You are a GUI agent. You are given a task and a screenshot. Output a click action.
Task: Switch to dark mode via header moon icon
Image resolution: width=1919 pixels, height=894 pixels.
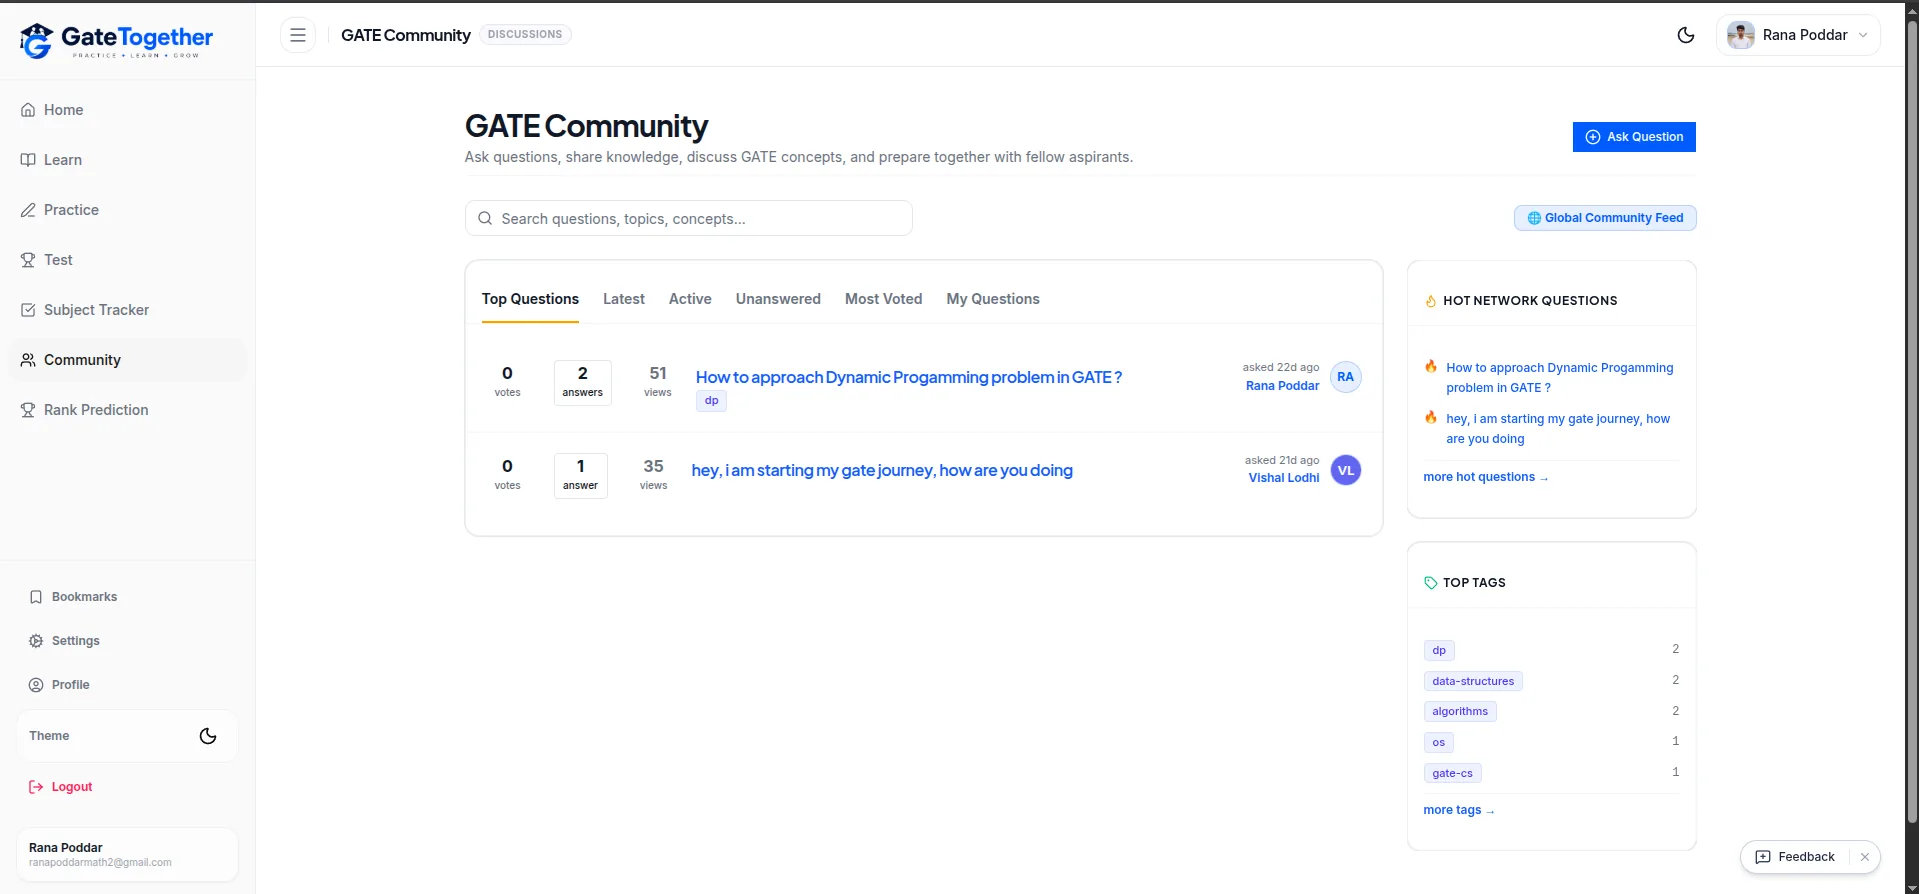(1686, 35)
